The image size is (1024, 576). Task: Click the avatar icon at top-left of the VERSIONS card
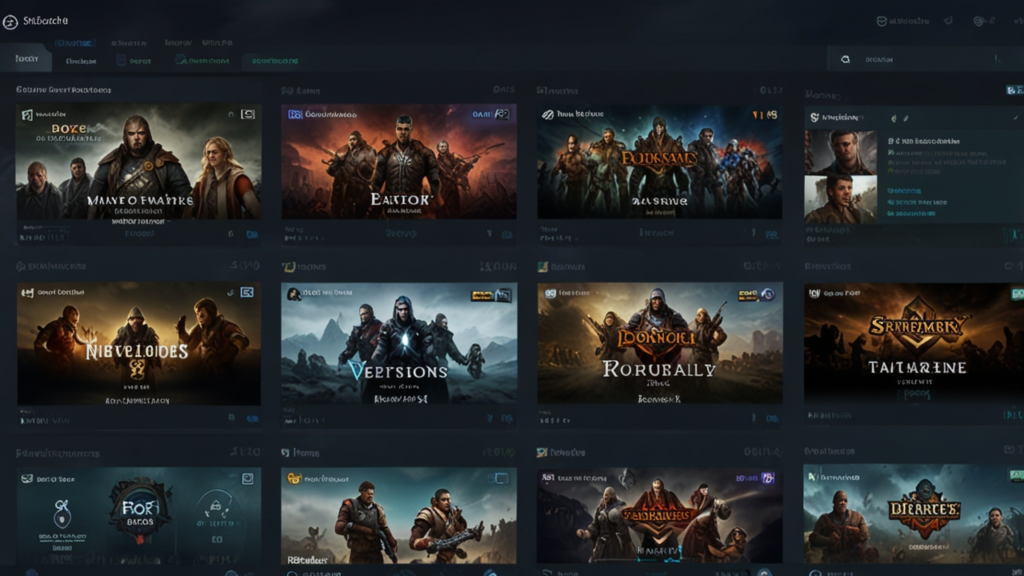[x=294, y=294]
